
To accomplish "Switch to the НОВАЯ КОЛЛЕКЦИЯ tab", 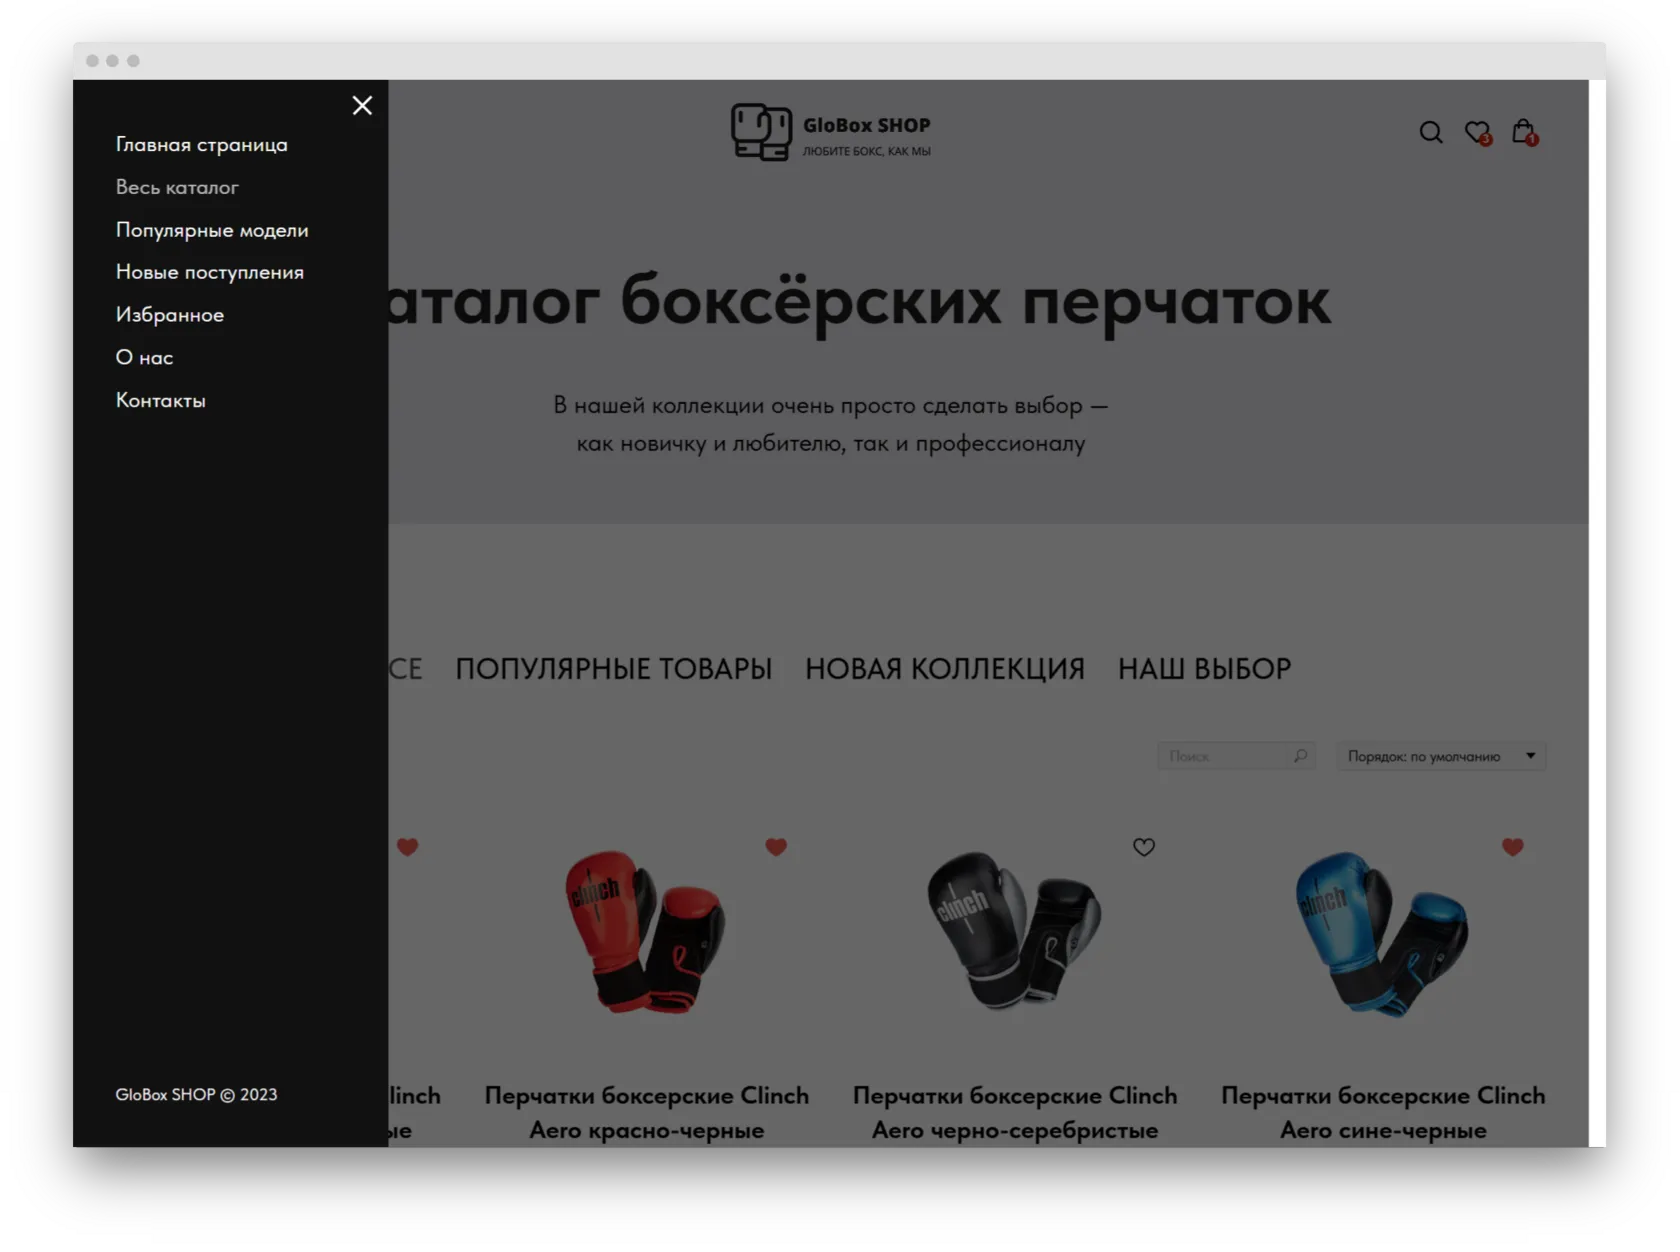I will 944,668.
